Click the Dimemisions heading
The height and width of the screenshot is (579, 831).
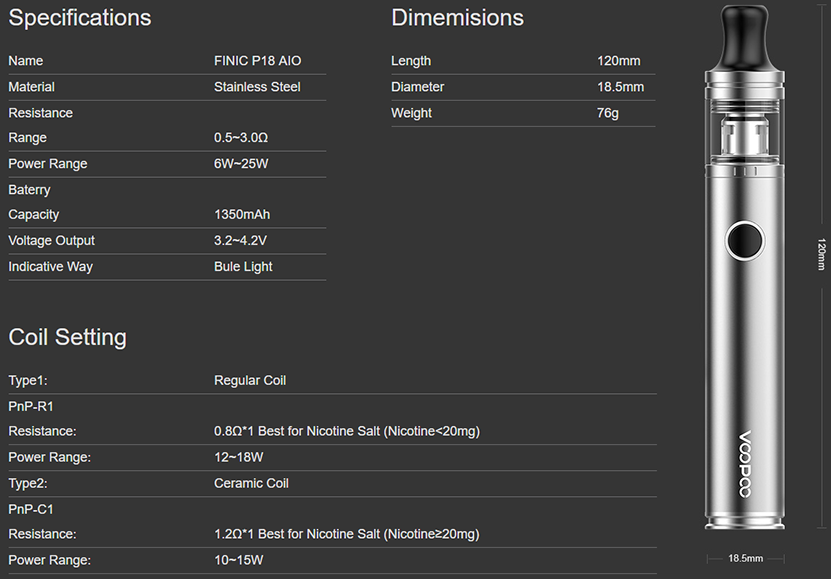(x=457, y=18)
